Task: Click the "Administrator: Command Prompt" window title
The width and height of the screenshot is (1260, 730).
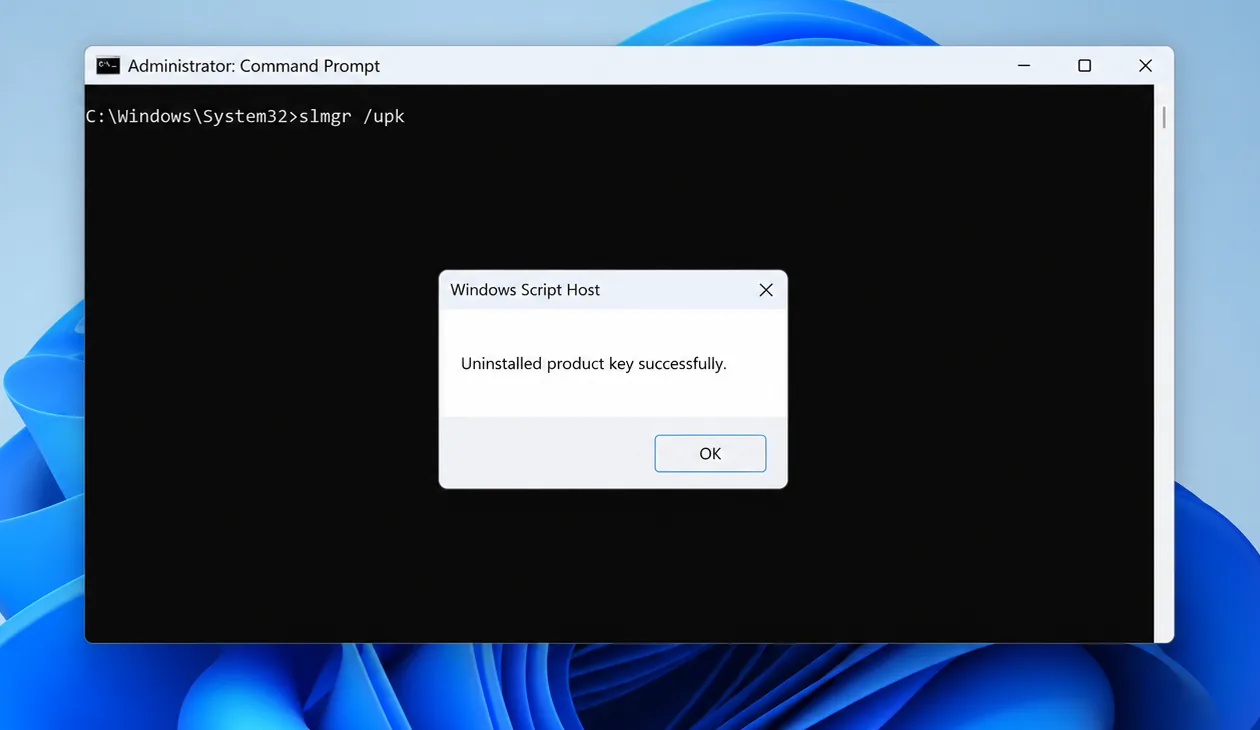Action: (x=254, y=66)
